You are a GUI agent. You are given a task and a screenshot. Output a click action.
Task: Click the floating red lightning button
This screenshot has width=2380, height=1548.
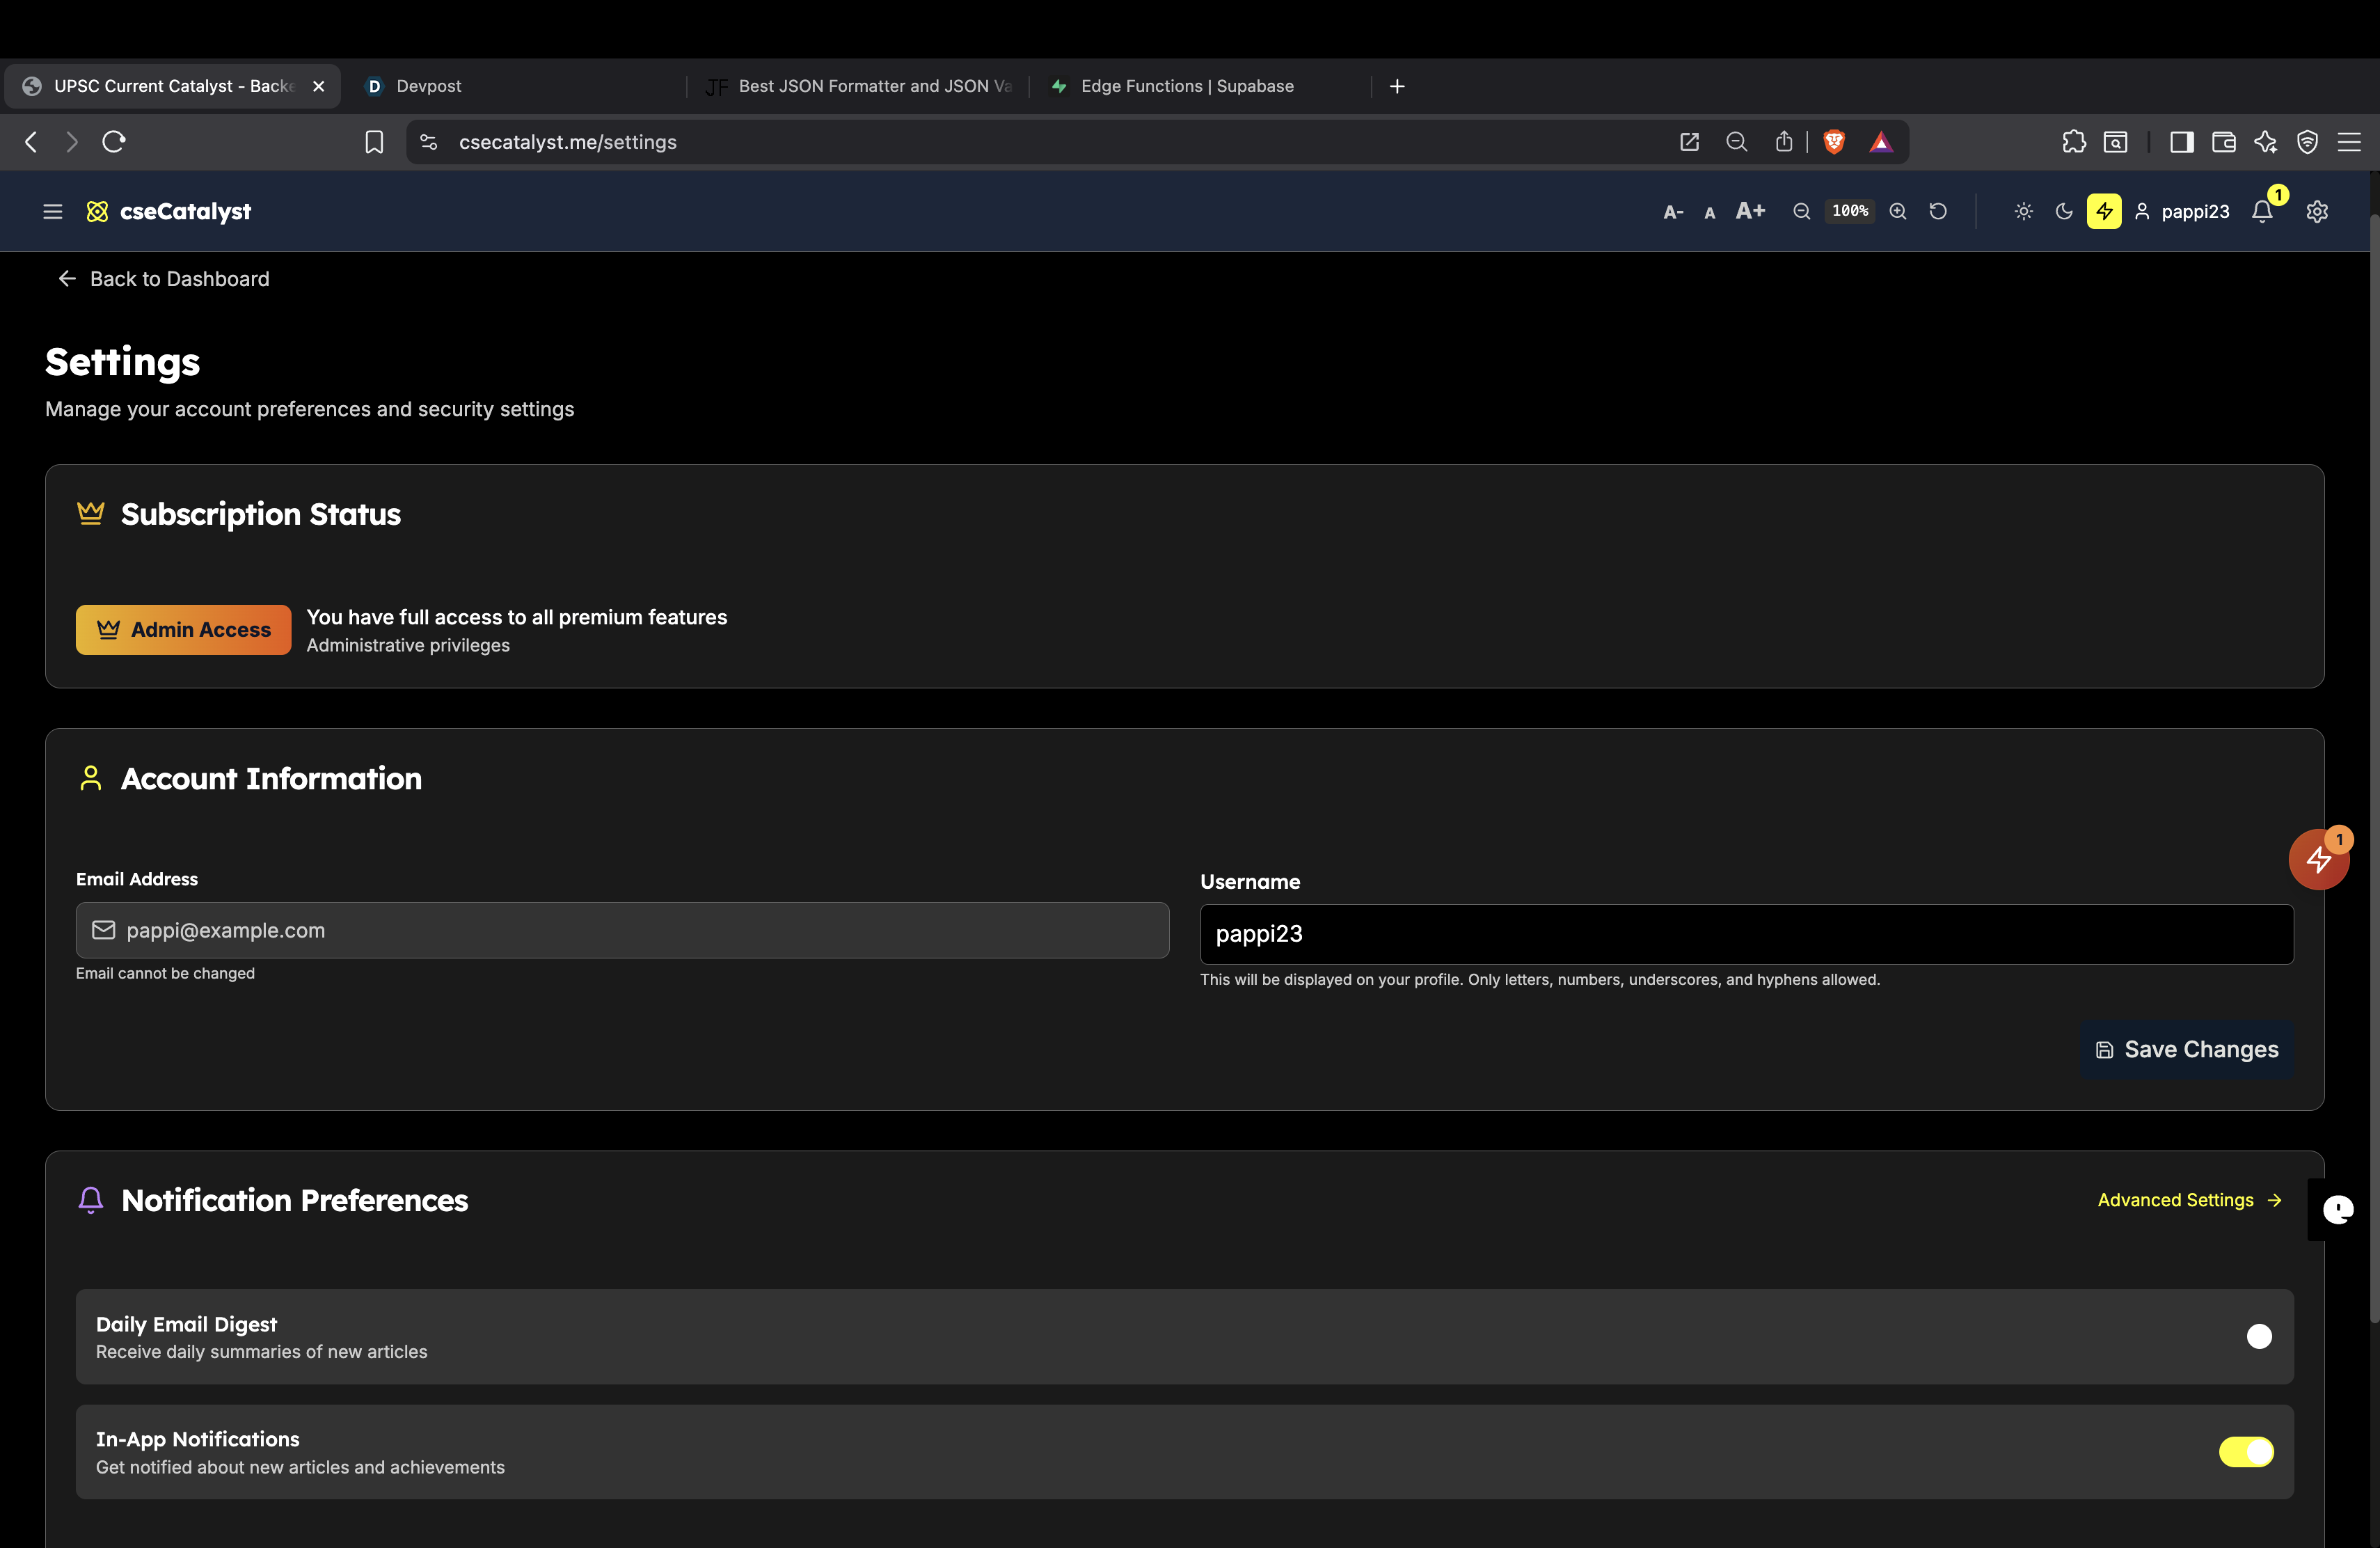coord(2318,859)
